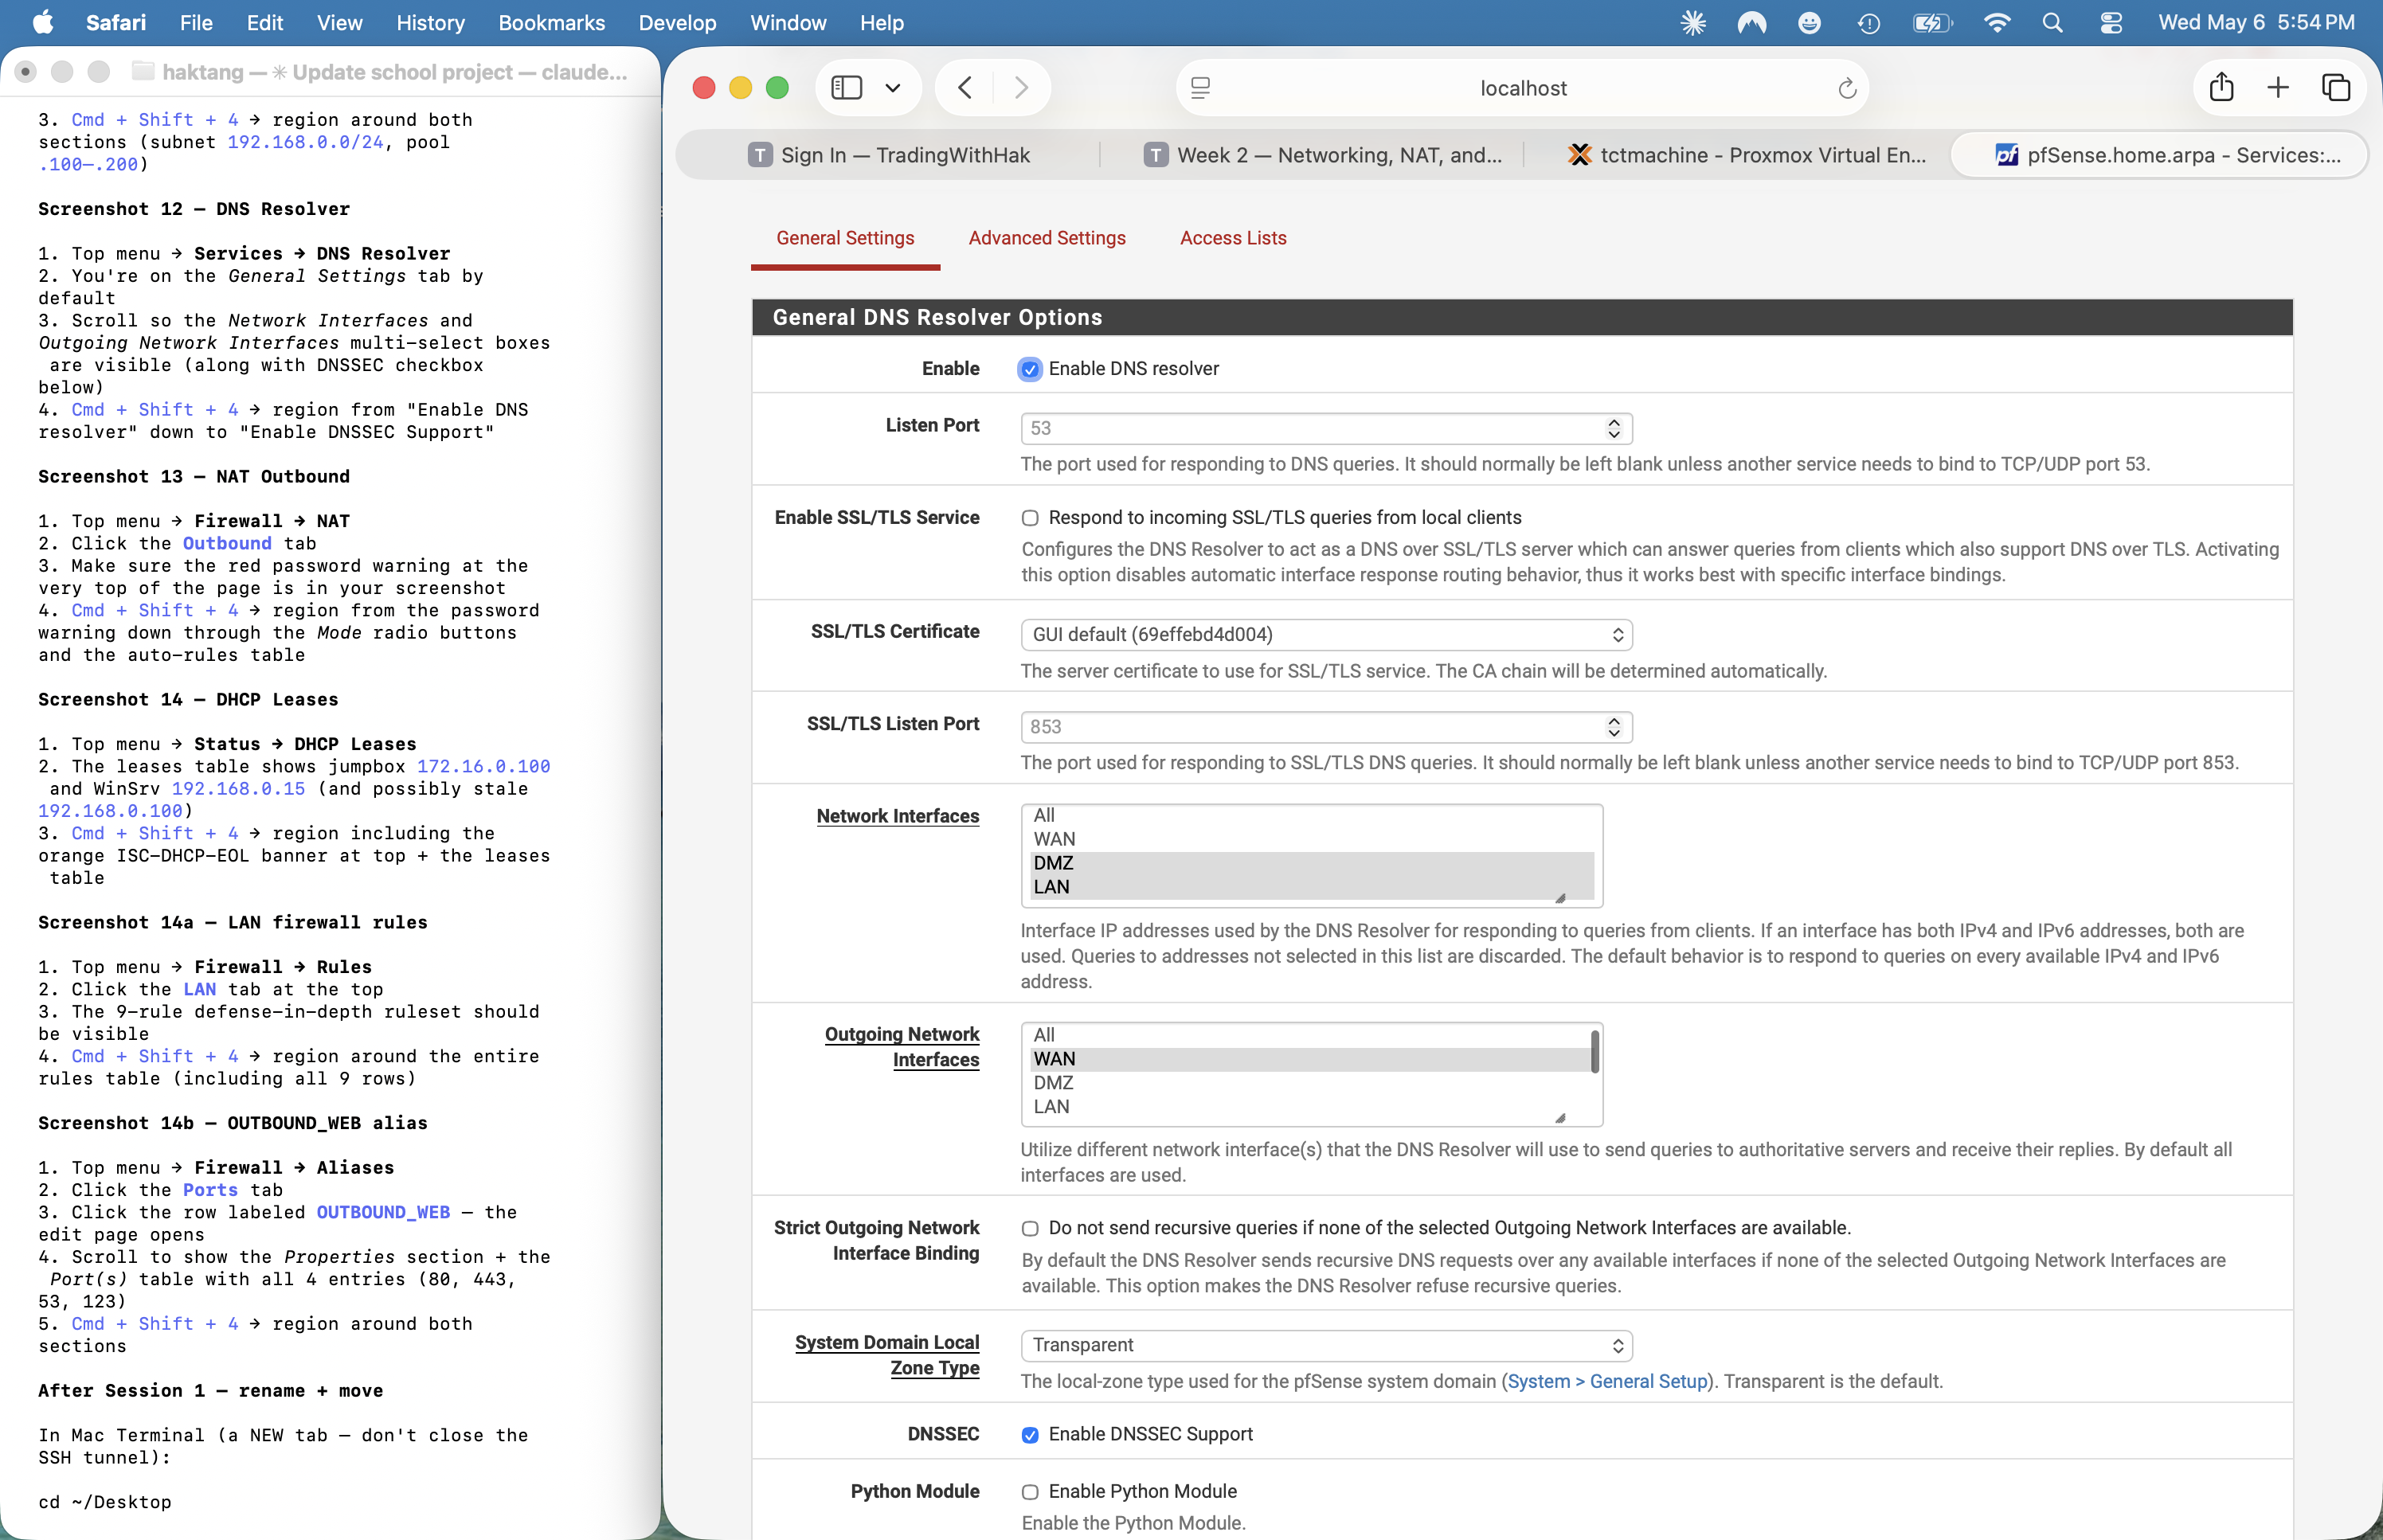Check battery status in menu bar

pos(1932,22)
